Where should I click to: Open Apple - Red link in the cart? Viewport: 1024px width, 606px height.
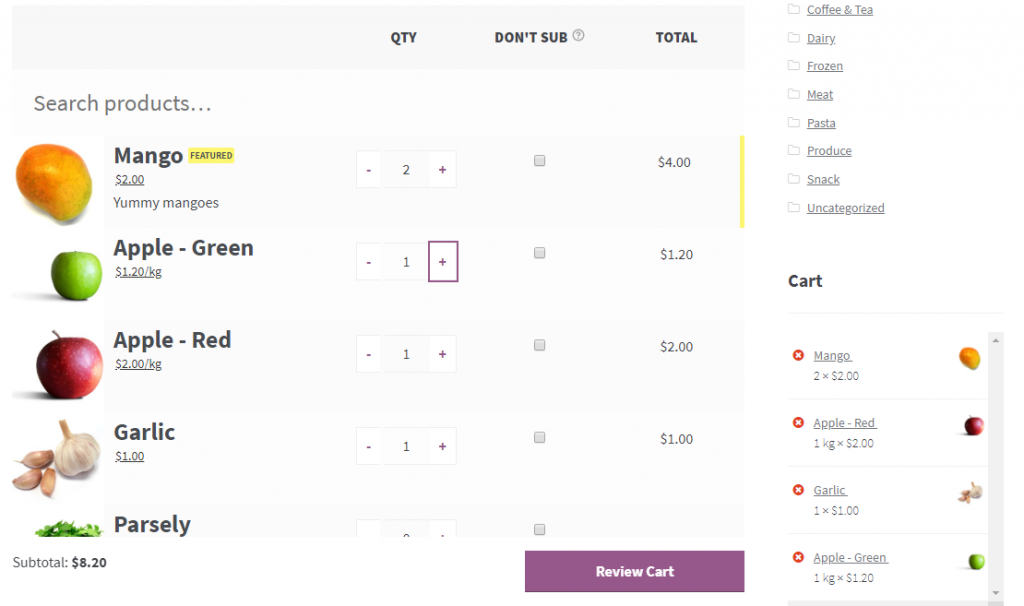(844, 423)
